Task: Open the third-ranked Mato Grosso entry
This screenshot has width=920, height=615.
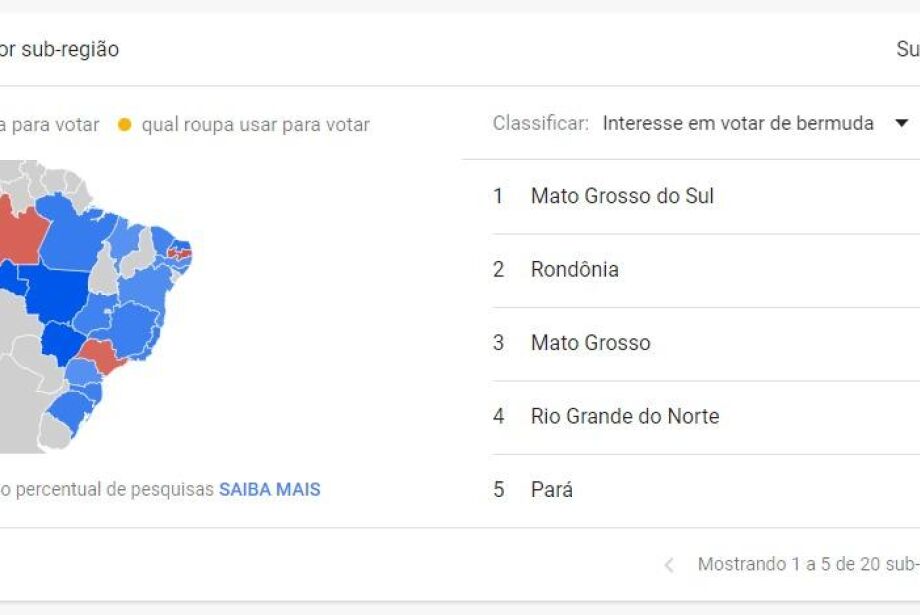Action: (590, 343)
